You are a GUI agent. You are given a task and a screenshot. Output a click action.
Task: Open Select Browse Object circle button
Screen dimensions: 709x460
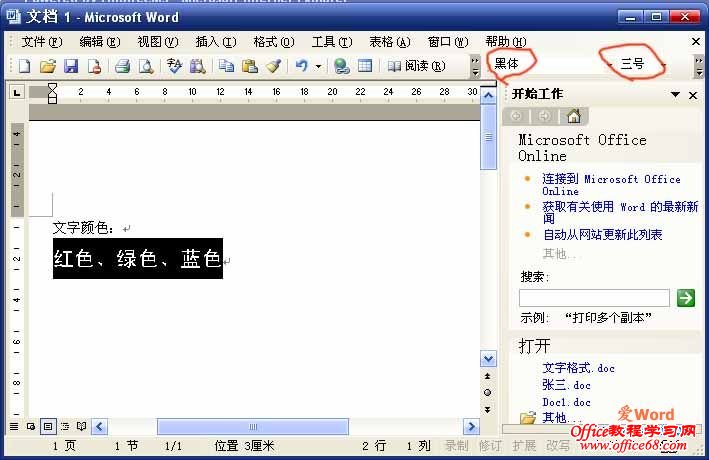(487, 393)
